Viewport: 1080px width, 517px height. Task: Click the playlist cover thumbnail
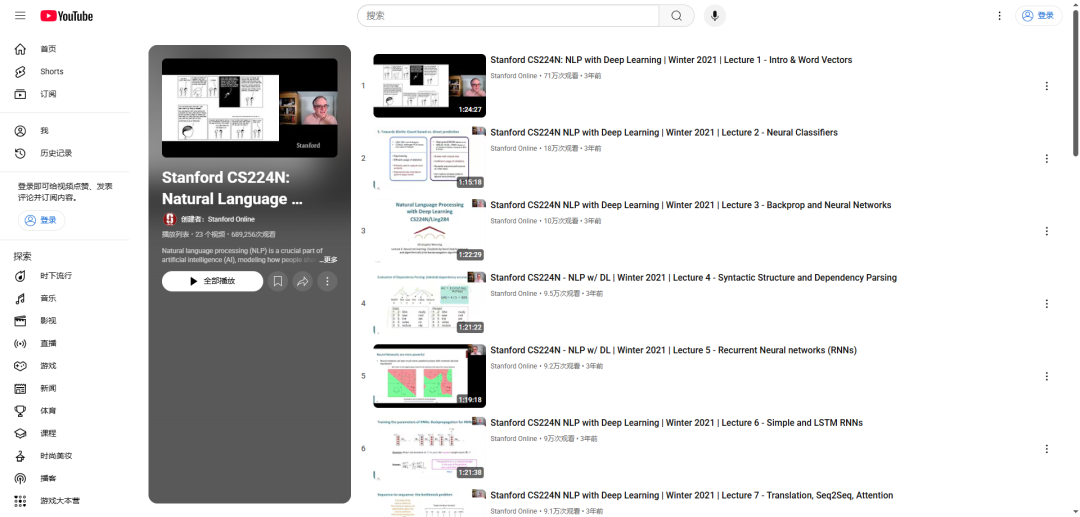(x=249, y=108)
